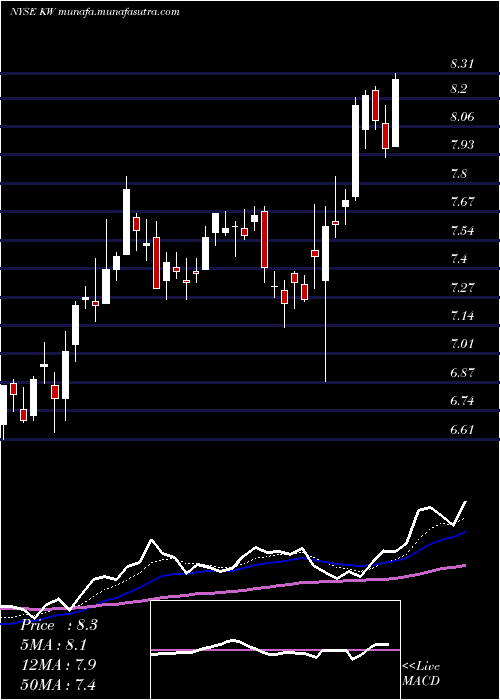Image resolution: width=500 pixels, height=700 pixels.
Task: Click the NYSE KW munafa.munafasutra.com title
Action: pyautogui.click(x=95, y=12)
